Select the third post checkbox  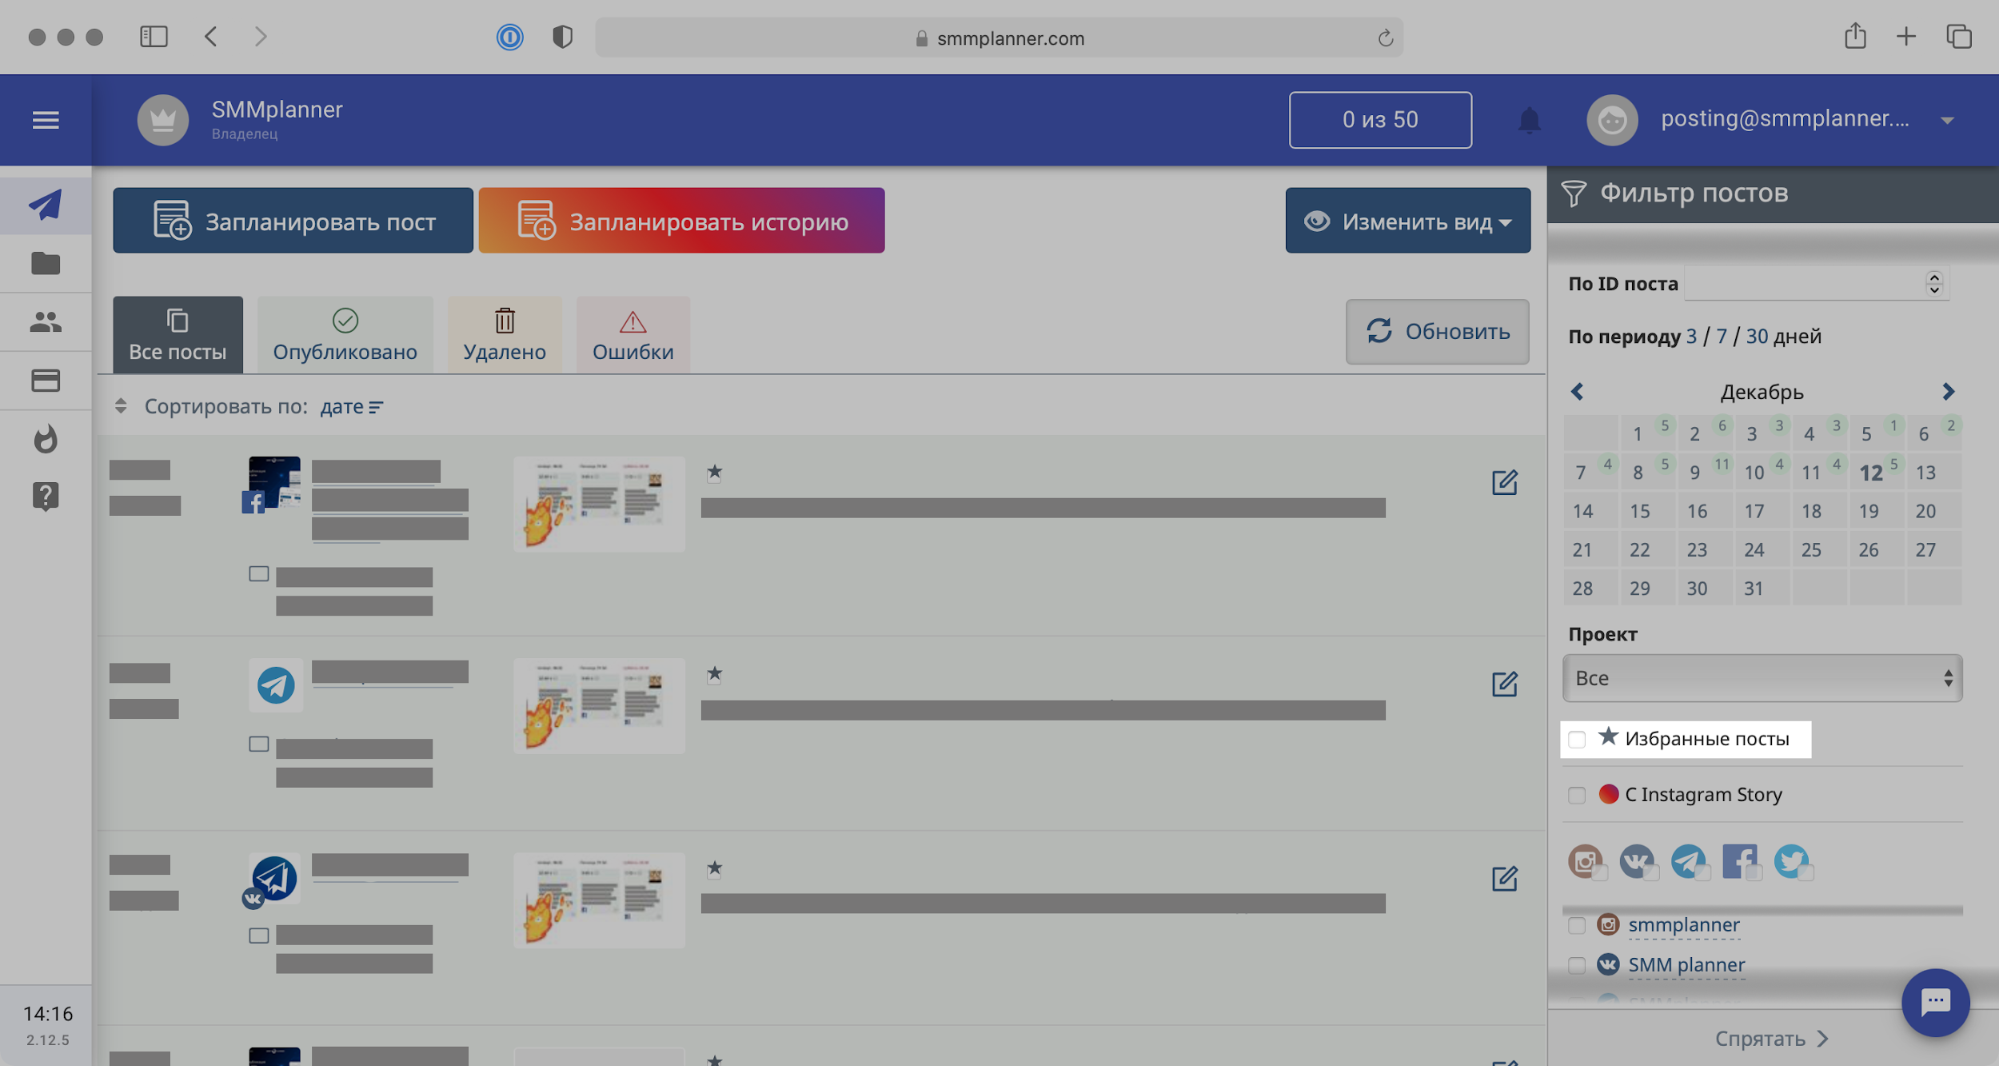[258, 936]
